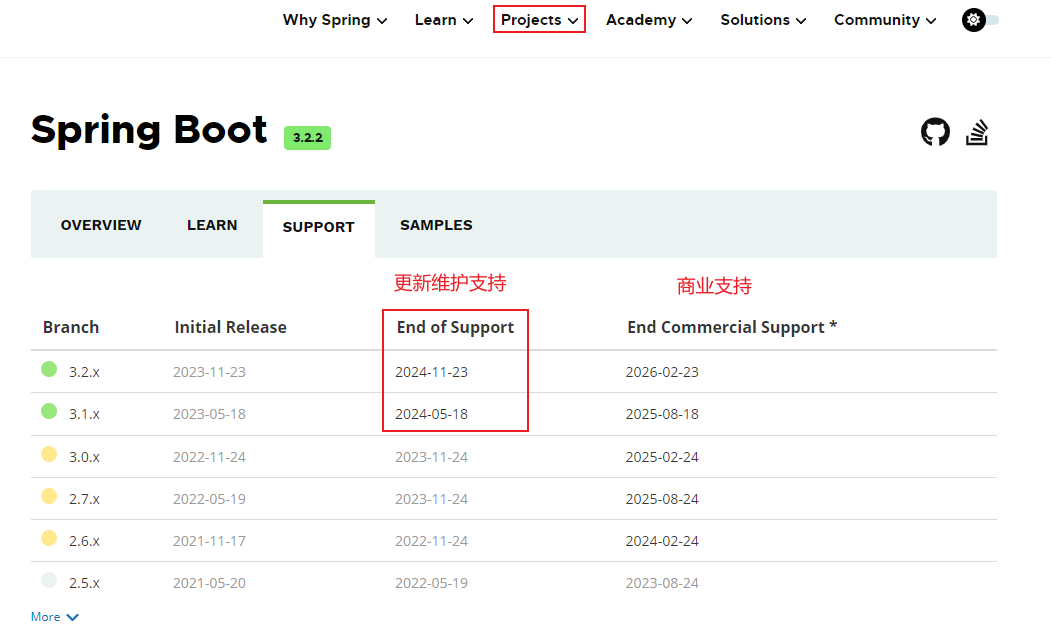The height and width of the screenshot is (642, 1051).
Task: Open the Academy navigation menu
Action: pos(648,20)
